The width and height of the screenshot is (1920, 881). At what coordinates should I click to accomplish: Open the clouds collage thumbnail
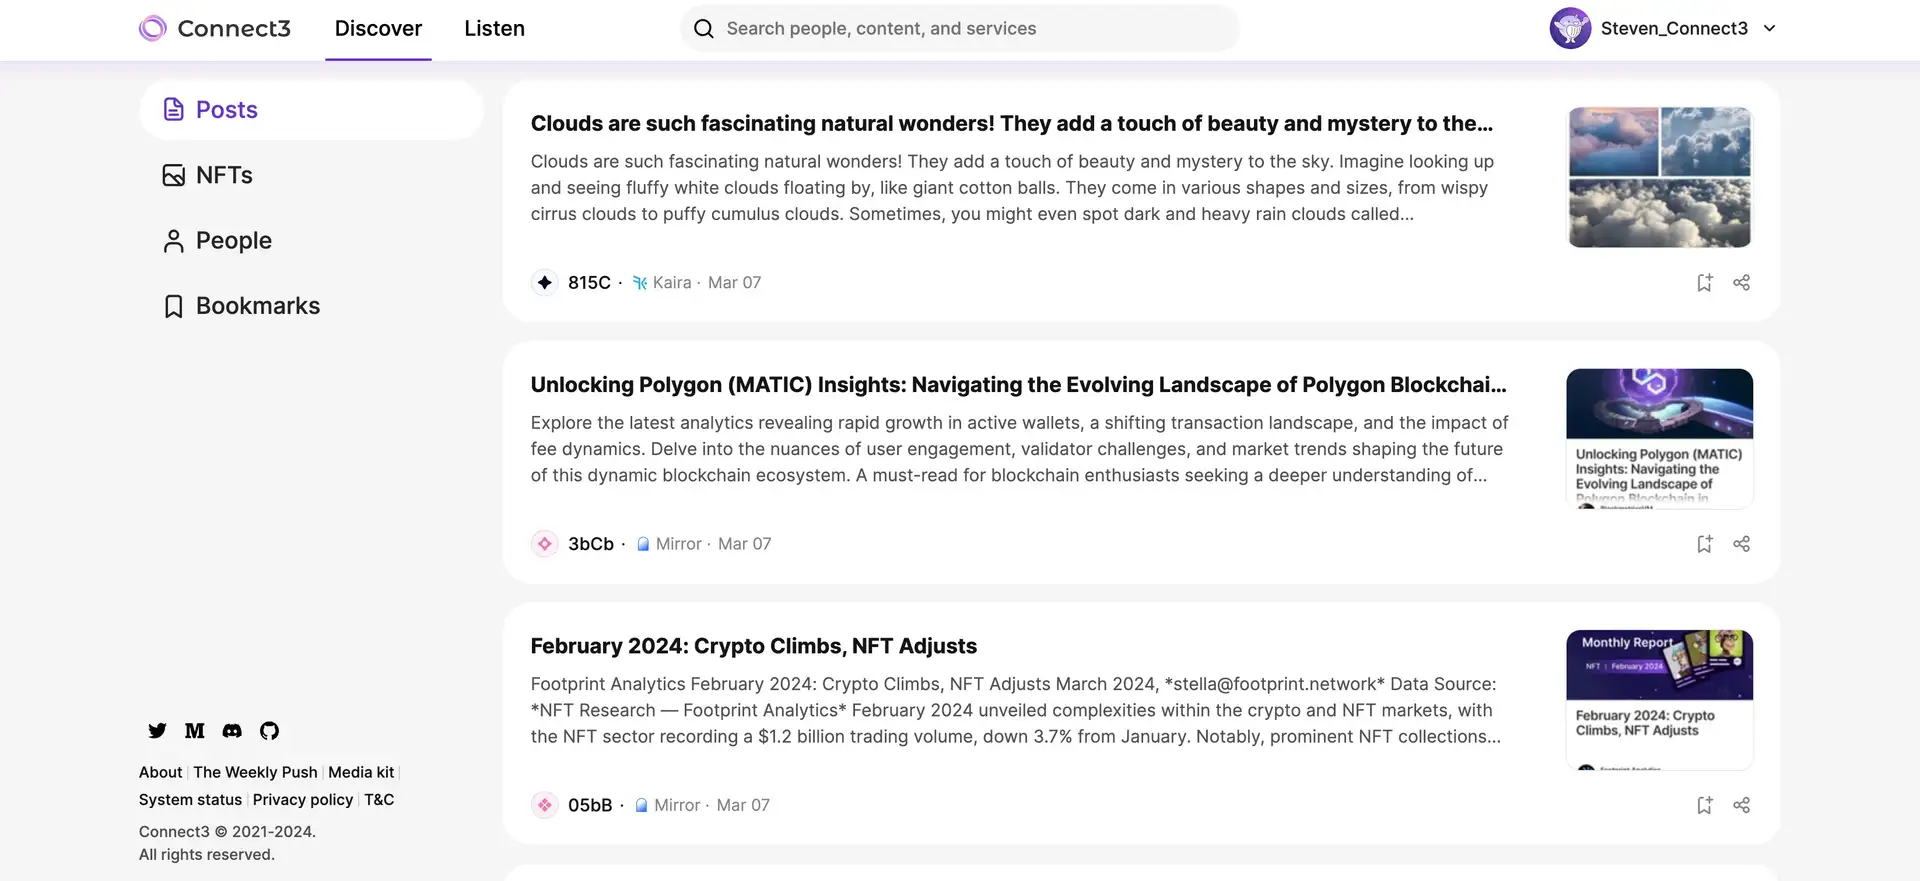point(1659,177)
